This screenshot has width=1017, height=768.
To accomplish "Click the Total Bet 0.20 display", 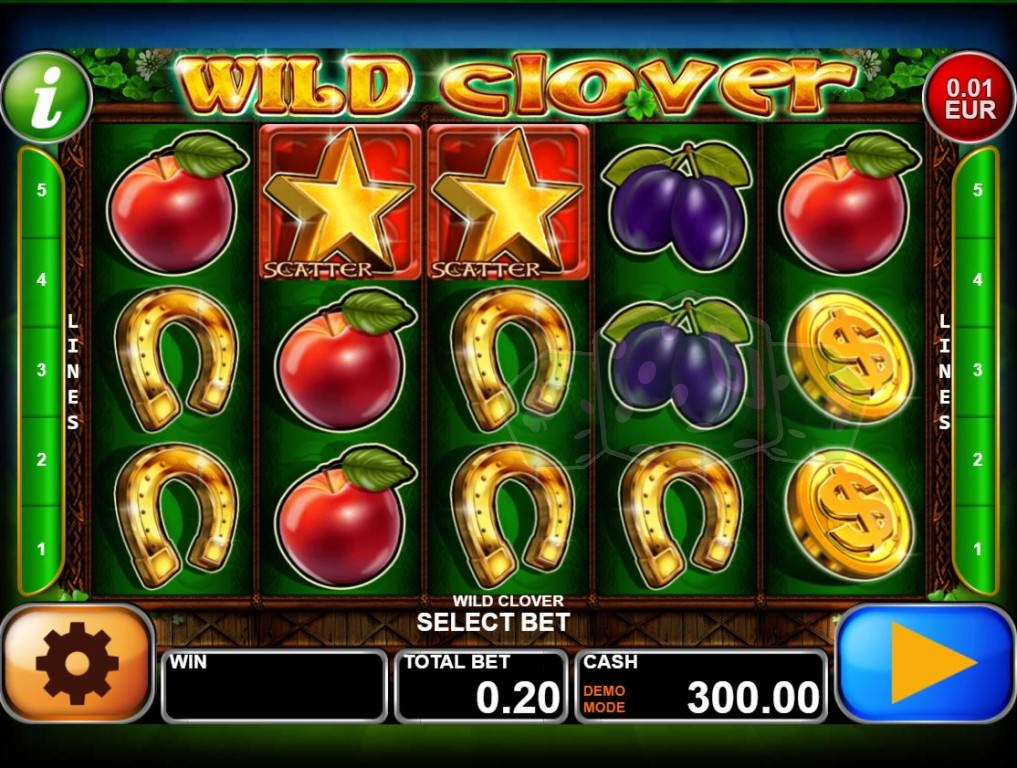I will point(481,686).
